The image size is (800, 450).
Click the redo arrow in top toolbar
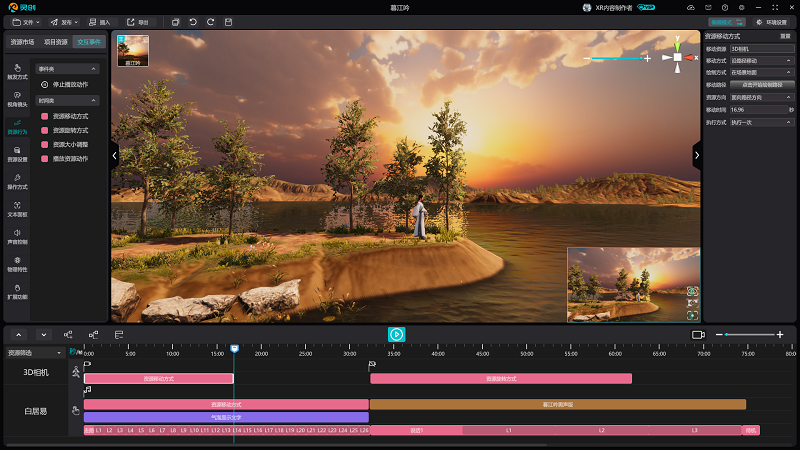point(208,21)
